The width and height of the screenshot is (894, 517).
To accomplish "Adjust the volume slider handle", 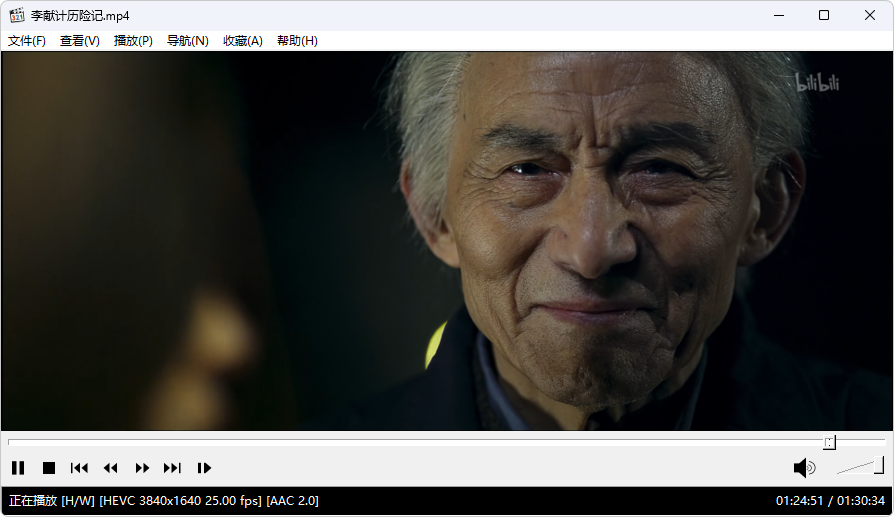I will (x=879, y=465).
